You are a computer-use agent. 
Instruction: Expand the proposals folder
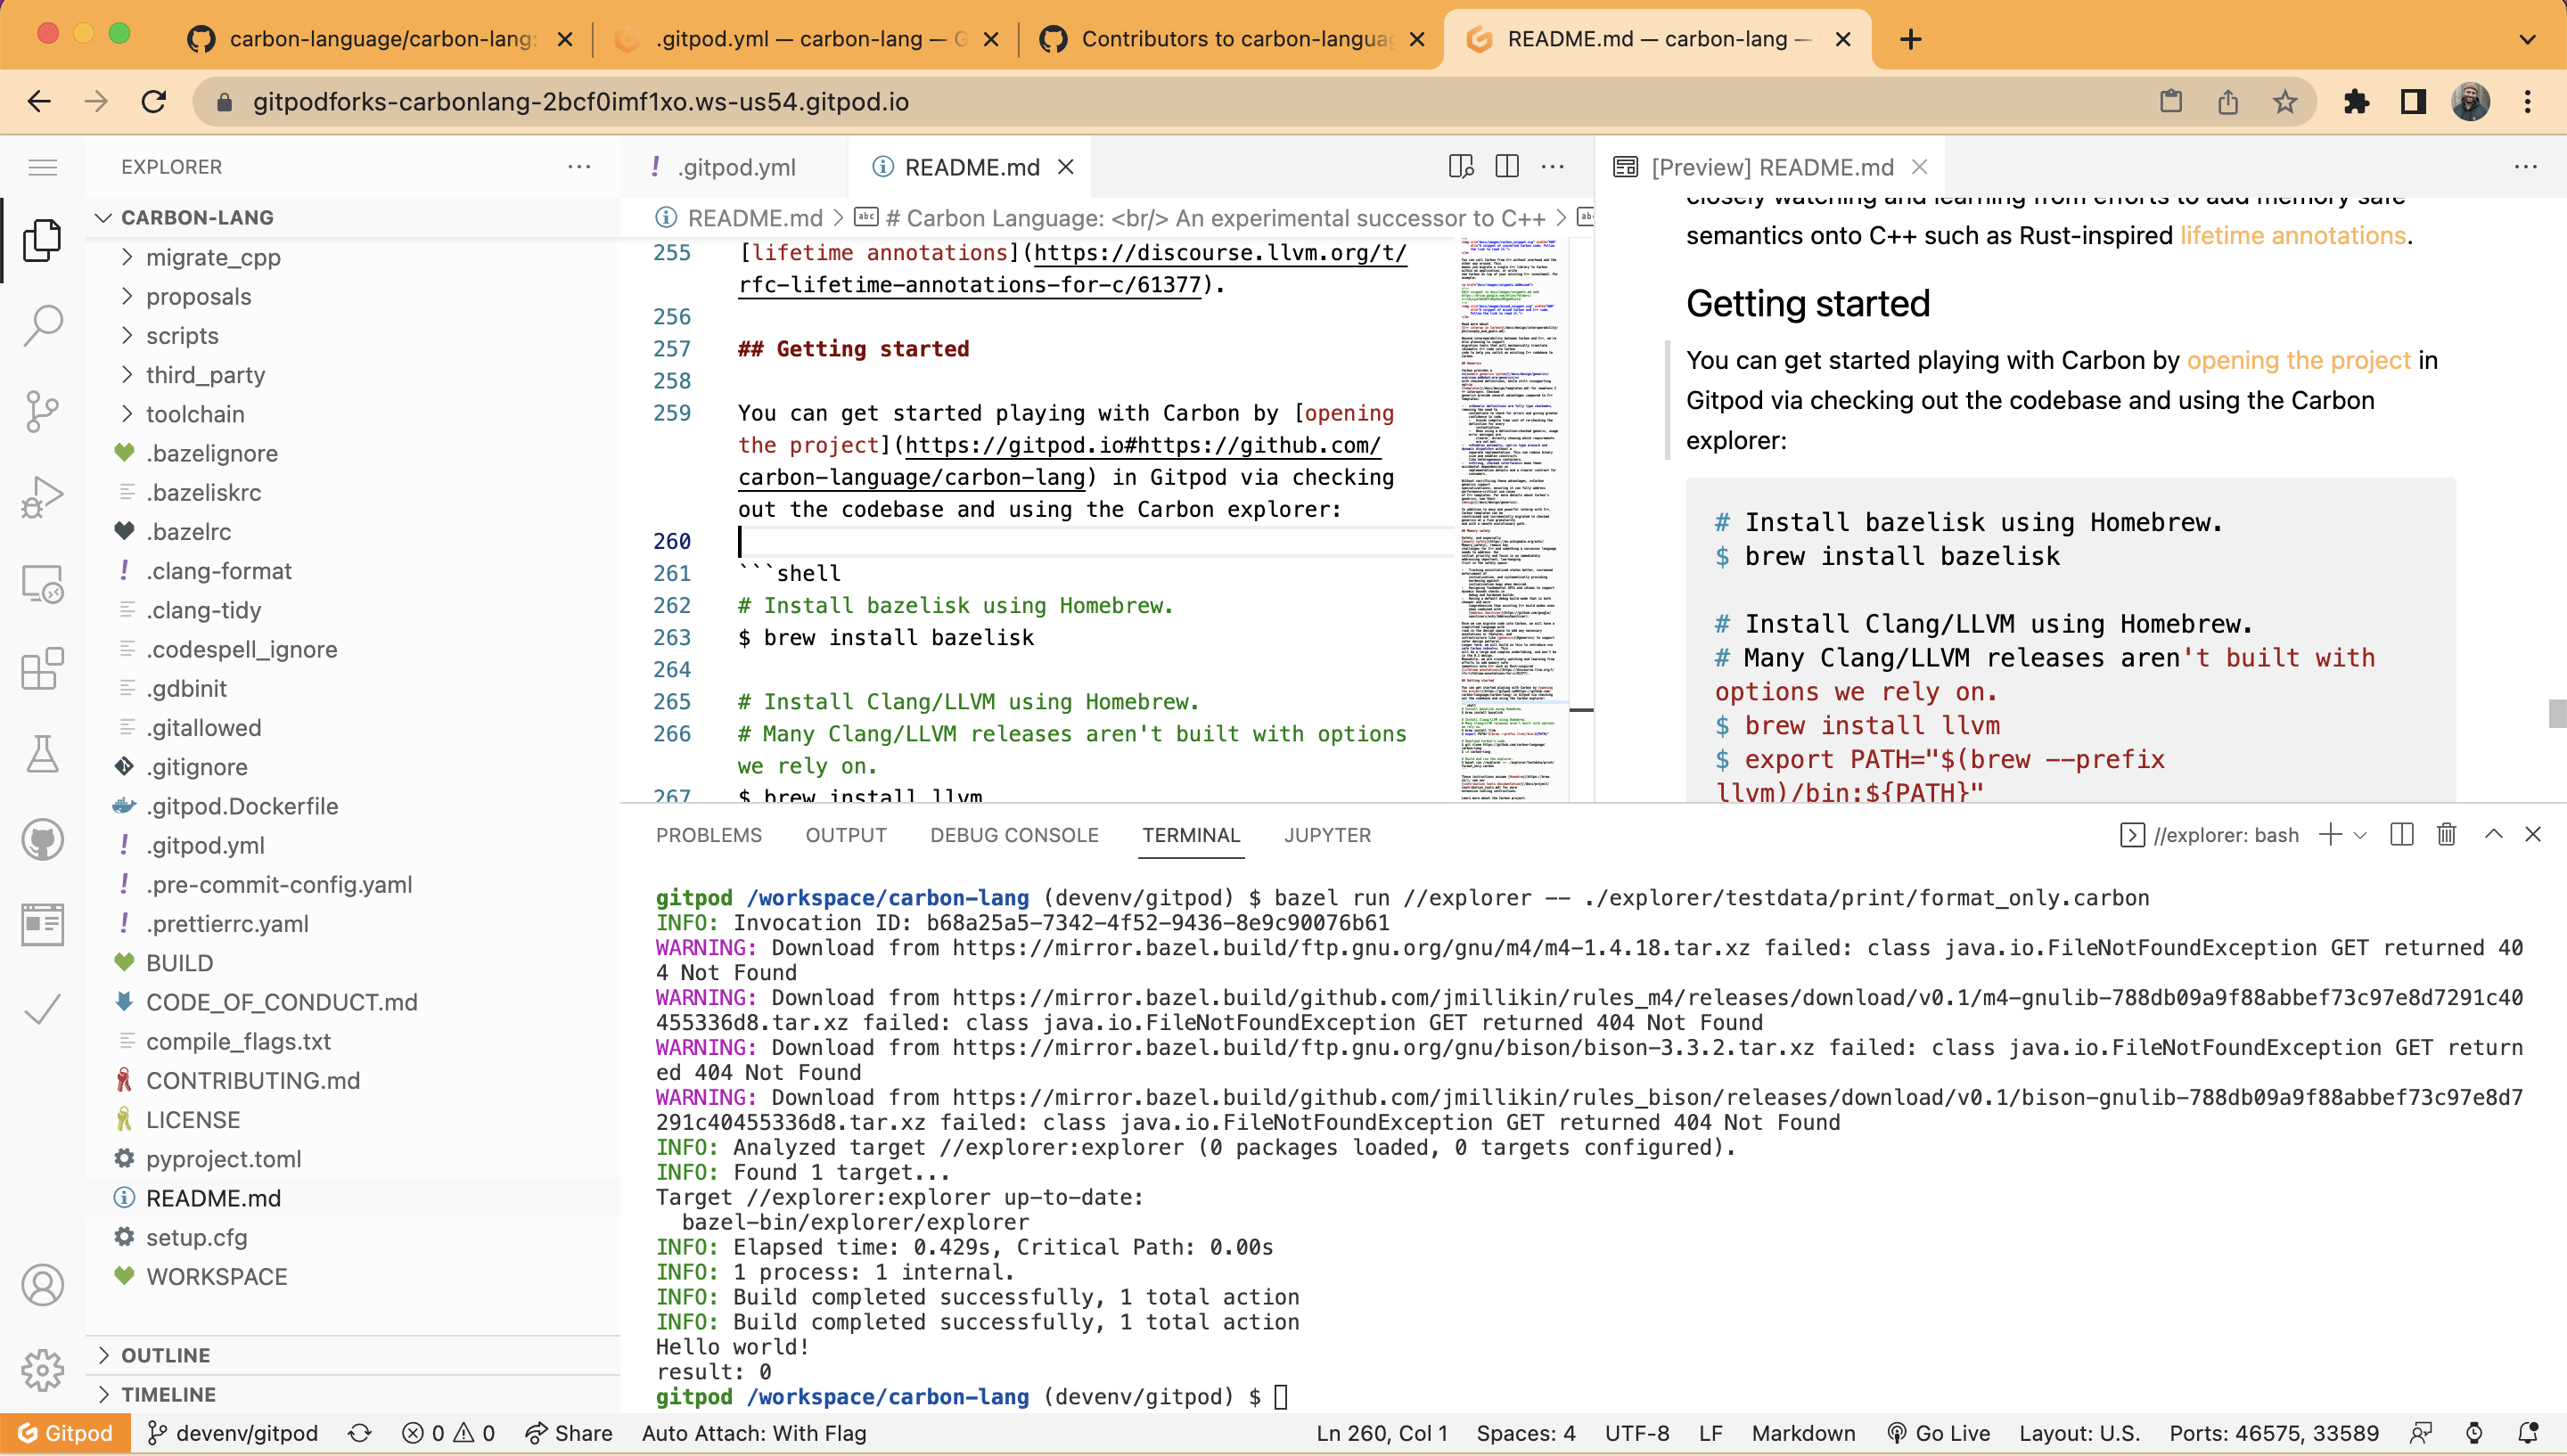tap(198, 296)
